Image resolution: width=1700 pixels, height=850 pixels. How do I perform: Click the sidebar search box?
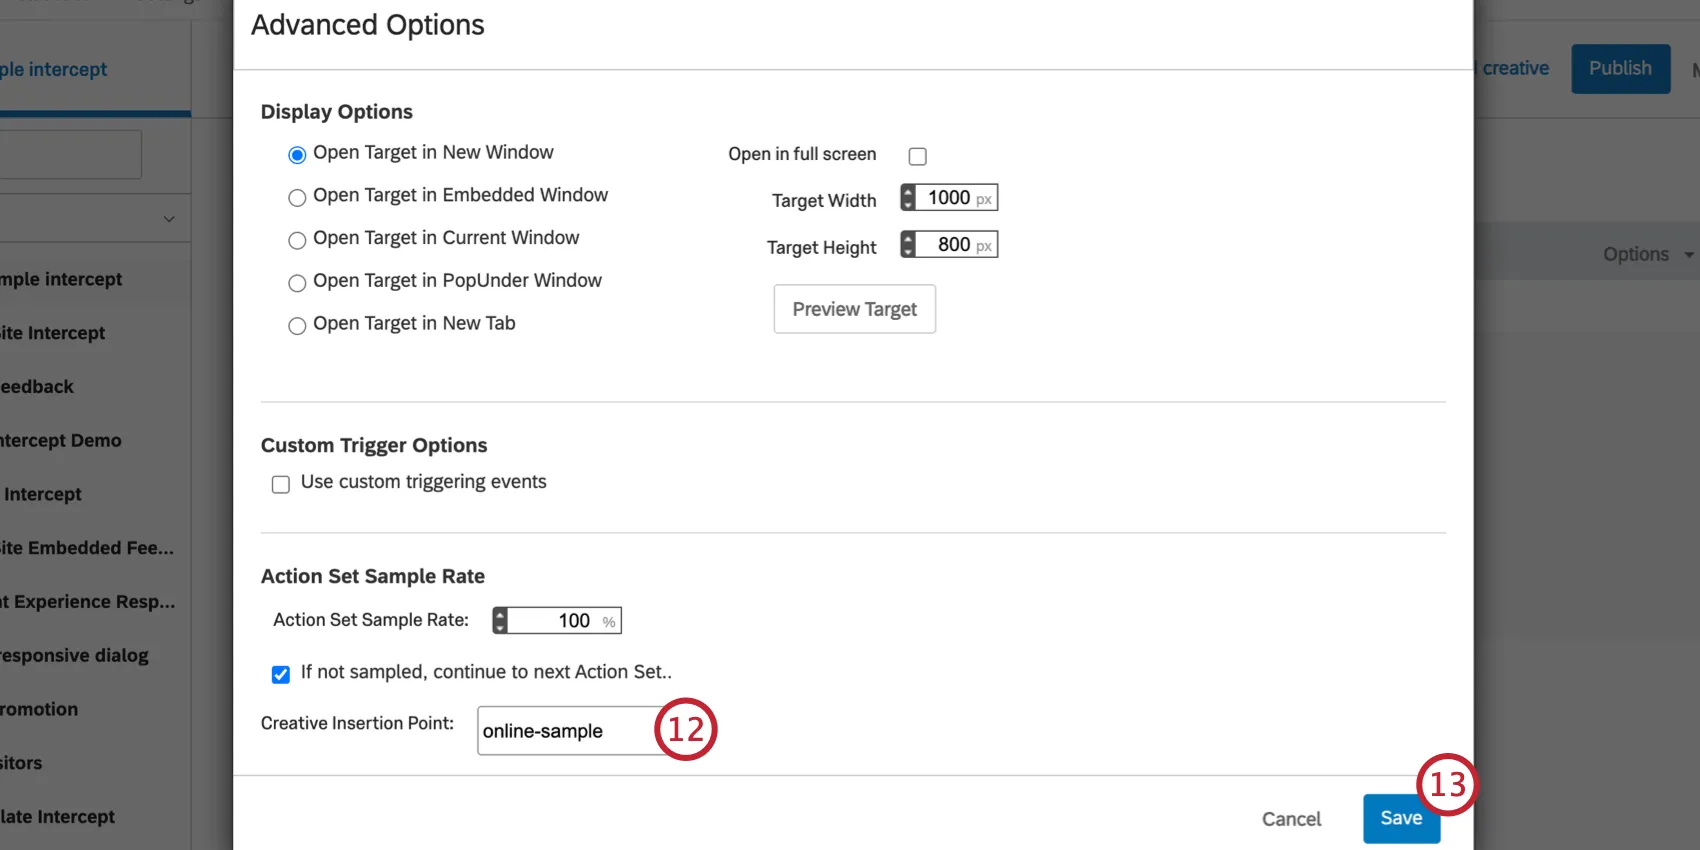[70, 154]
